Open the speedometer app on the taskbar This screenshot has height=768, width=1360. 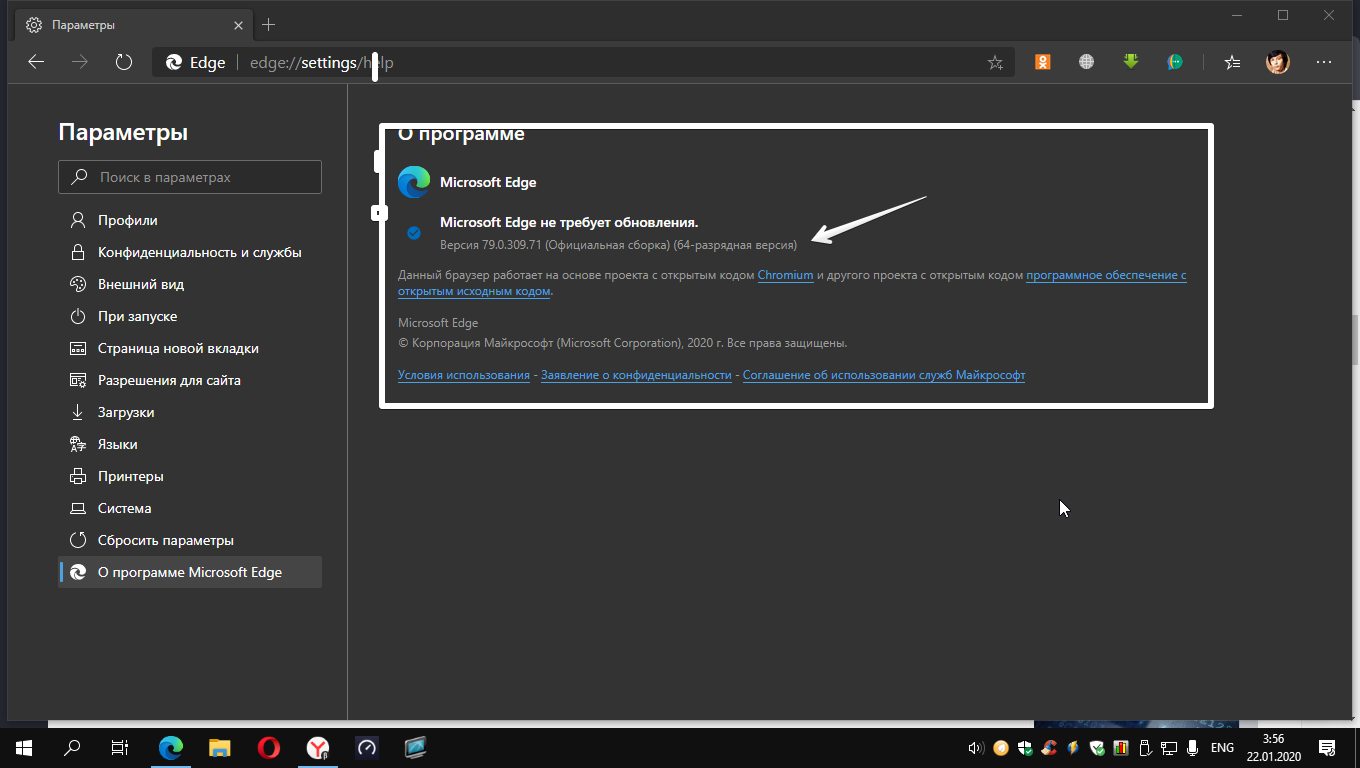point(366,747)
